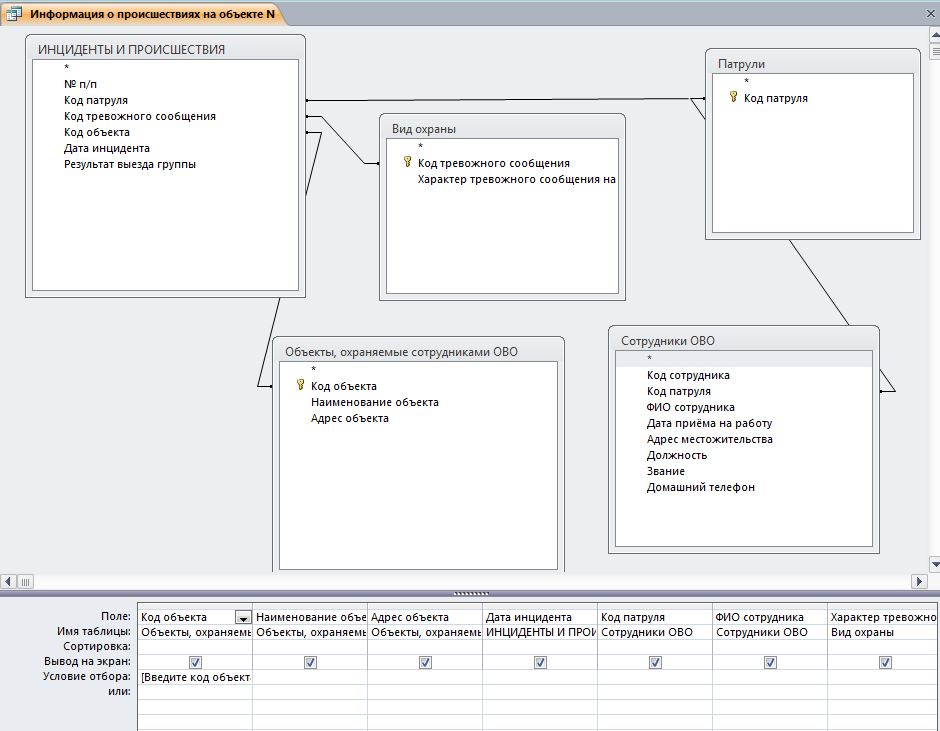940x731 pixels.
Task: Click the horizontal scrollbar thumb
Action: 25,581
